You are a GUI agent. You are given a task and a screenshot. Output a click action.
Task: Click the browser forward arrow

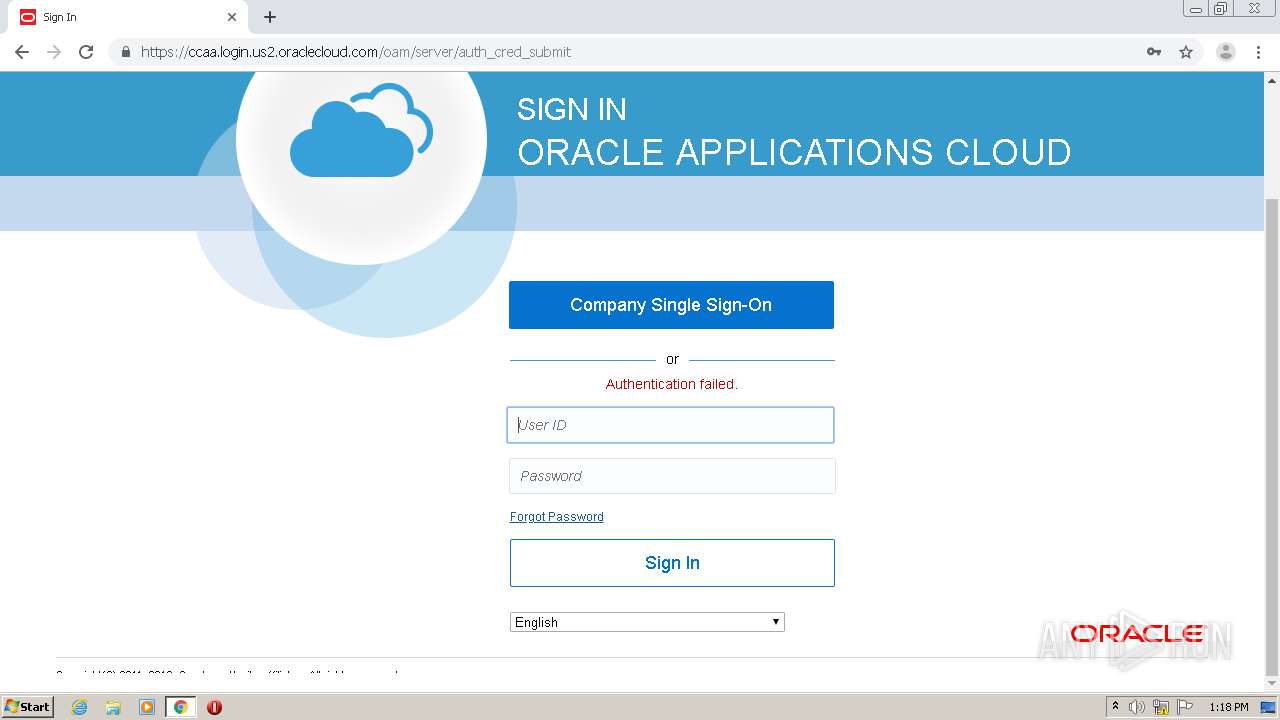54,52
